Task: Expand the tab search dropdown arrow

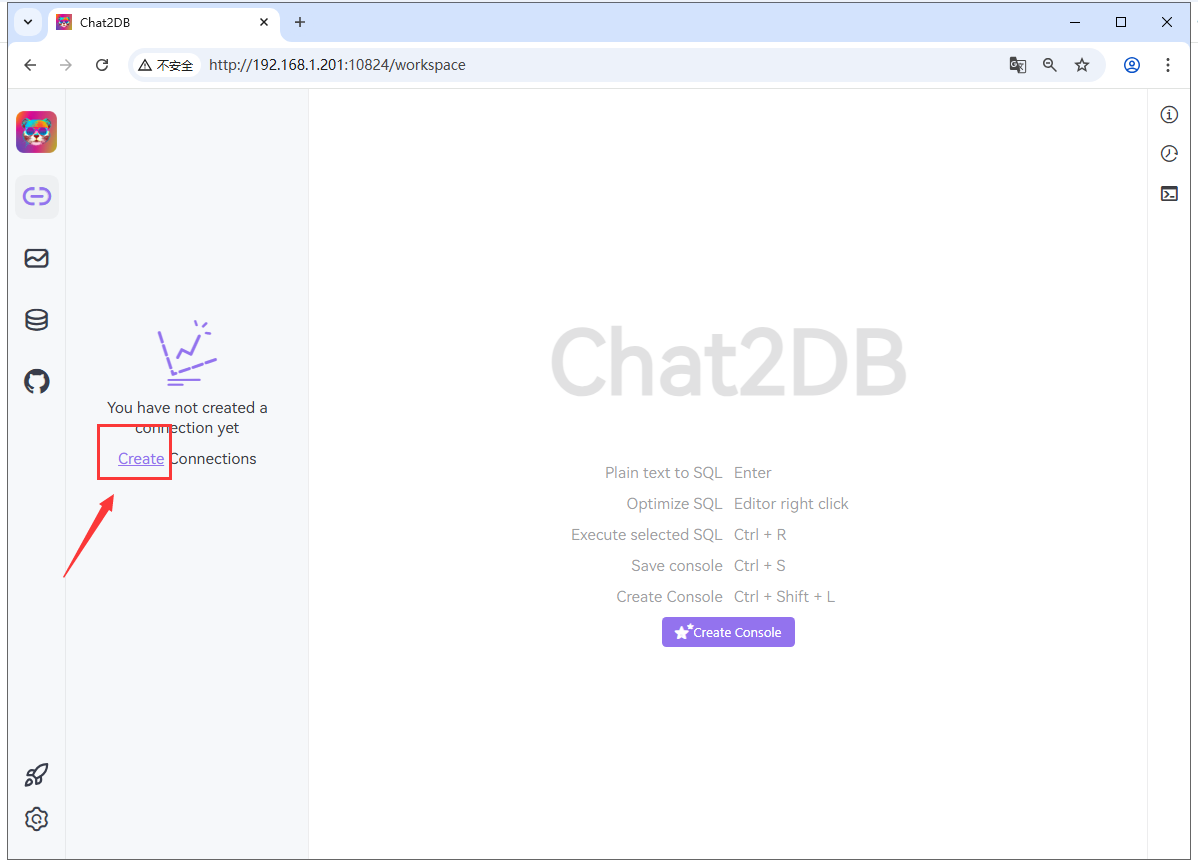Action: coord(28,22)
